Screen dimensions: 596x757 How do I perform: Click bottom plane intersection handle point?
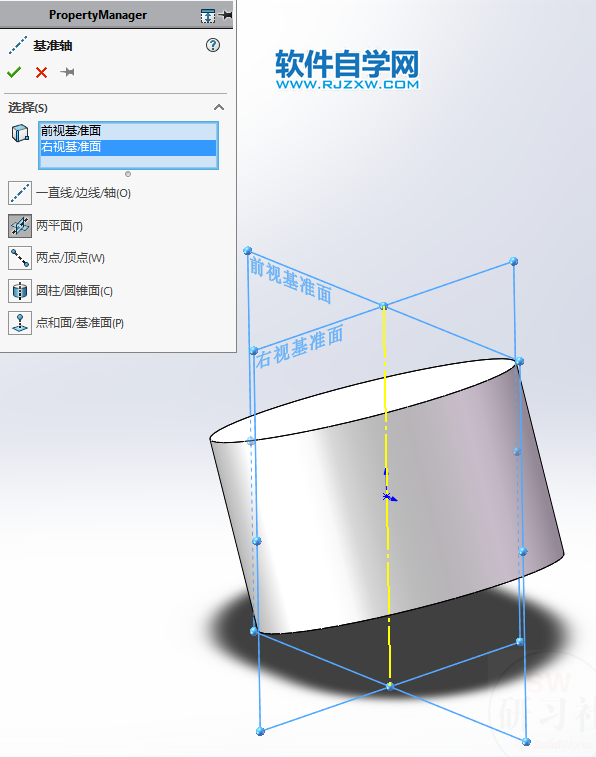click(x=390, y=686)
